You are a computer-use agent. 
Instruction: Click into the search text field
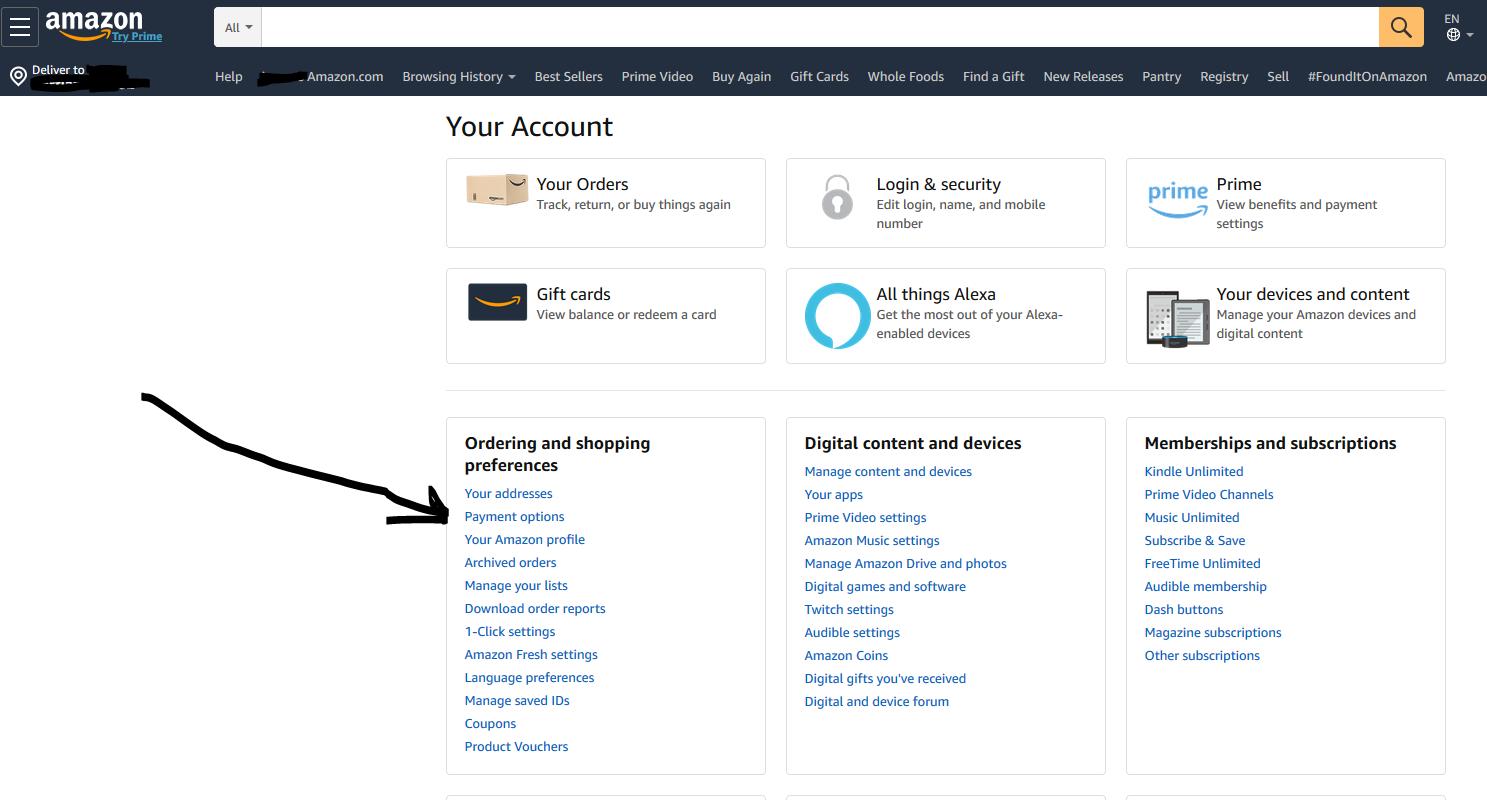pos(818,27)
